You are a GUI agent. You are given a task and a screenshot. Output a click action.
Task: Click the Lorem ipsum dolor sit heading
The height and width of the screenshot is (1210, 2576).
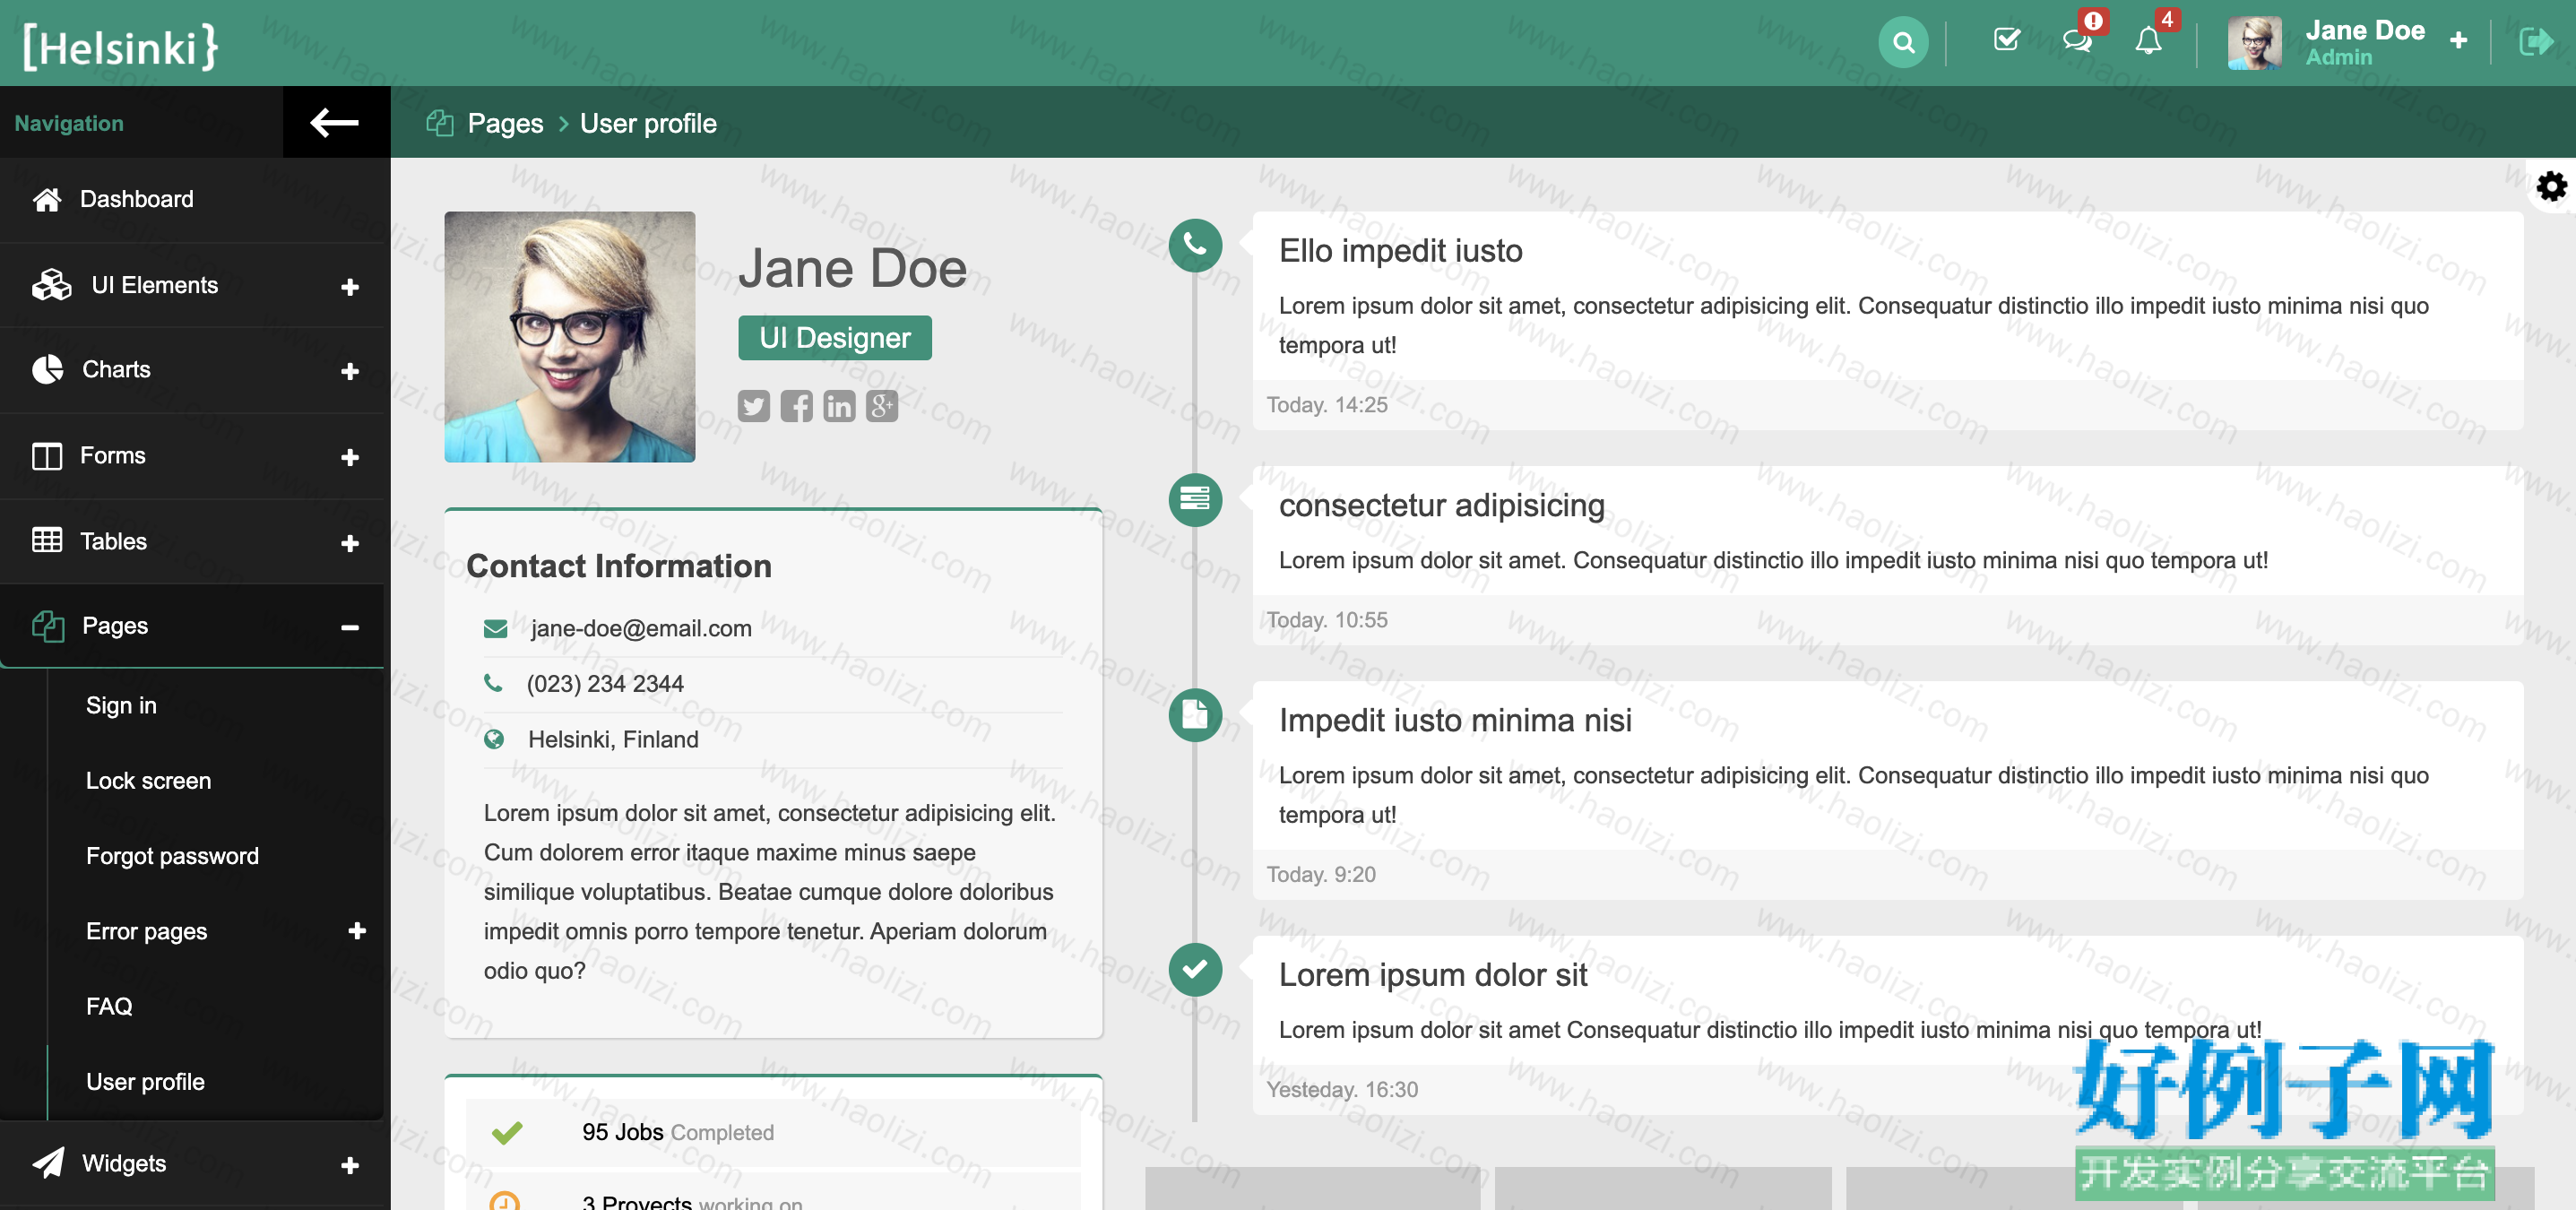[x=1433, y=974]
